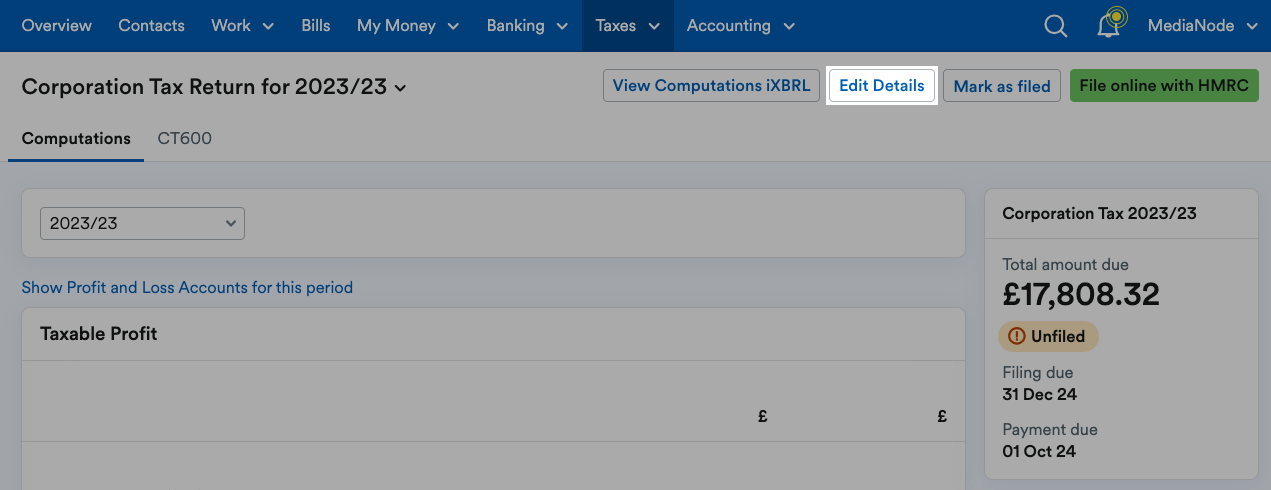Click the Corporation Tax 2023/23 panel title
The width and height of the screenshot is (1271, 490).
click(x=1099, y=213)
